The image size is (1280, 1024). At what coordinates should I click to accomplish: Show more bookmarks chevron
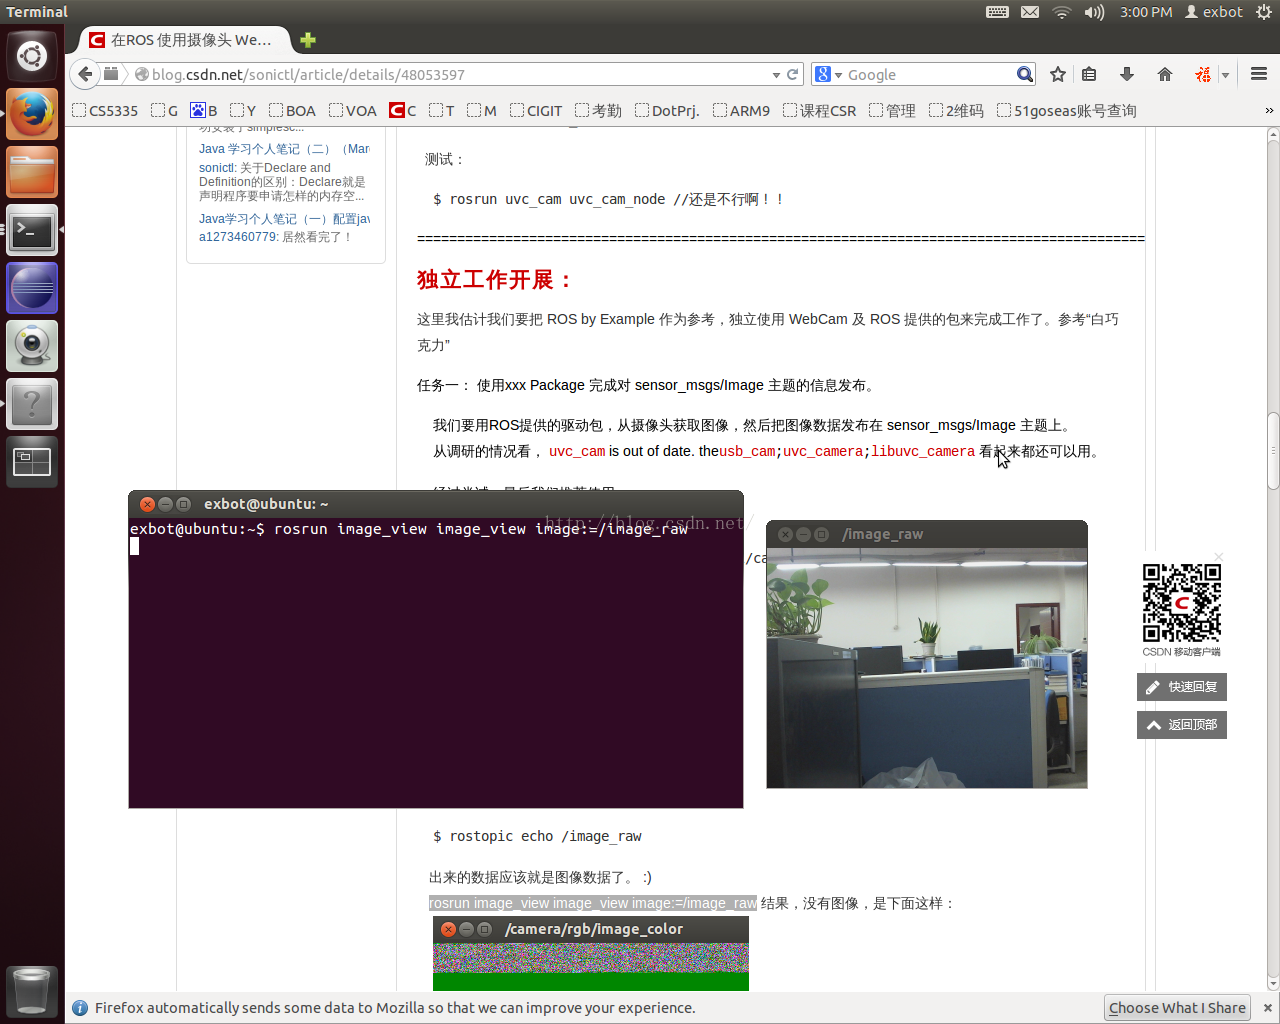pyautogui.click(x=1269, y=111)
